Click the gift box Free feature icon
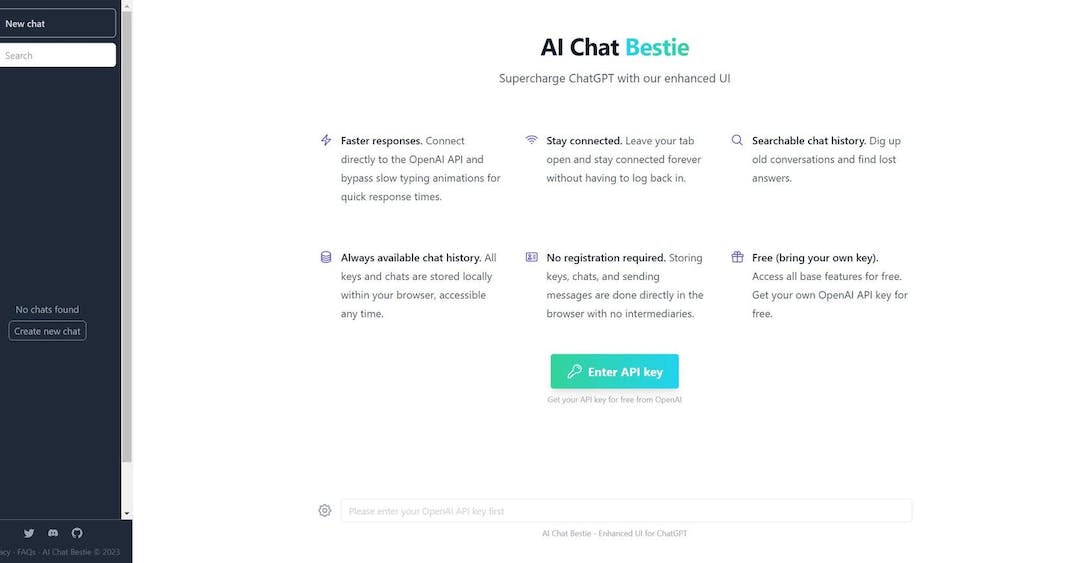Screen dimensions: 1080x563 click(737, 257)
